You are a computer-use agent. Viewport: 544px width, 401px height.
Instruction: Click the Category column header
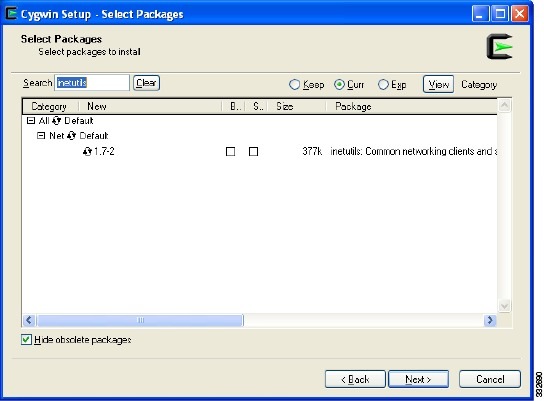51,106
